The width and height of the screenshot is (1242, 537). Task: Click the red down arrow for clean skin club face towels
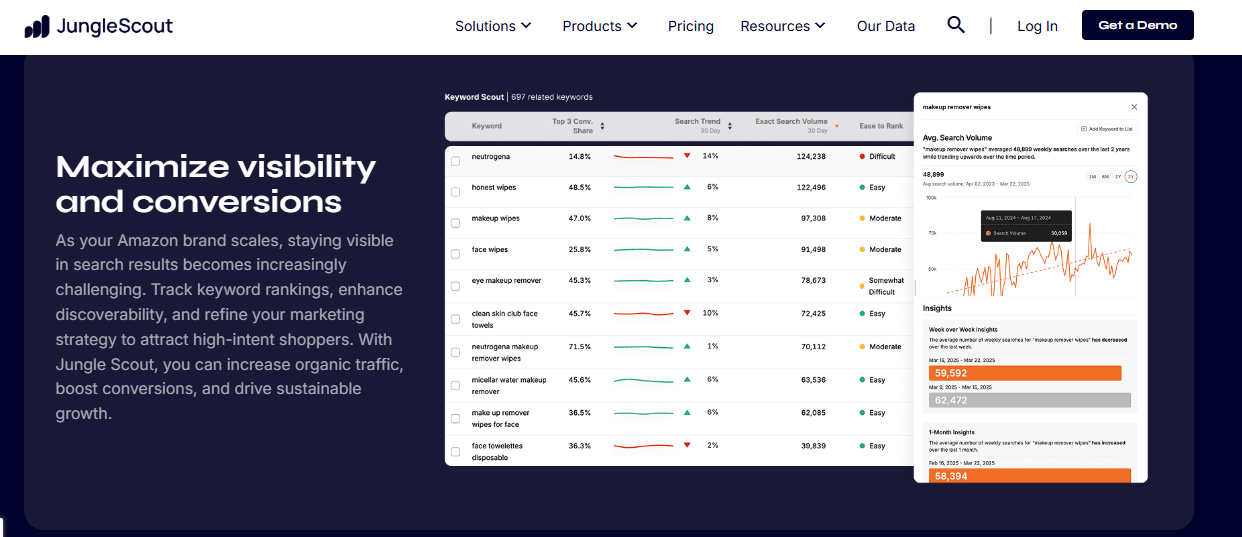pos(687,313)
